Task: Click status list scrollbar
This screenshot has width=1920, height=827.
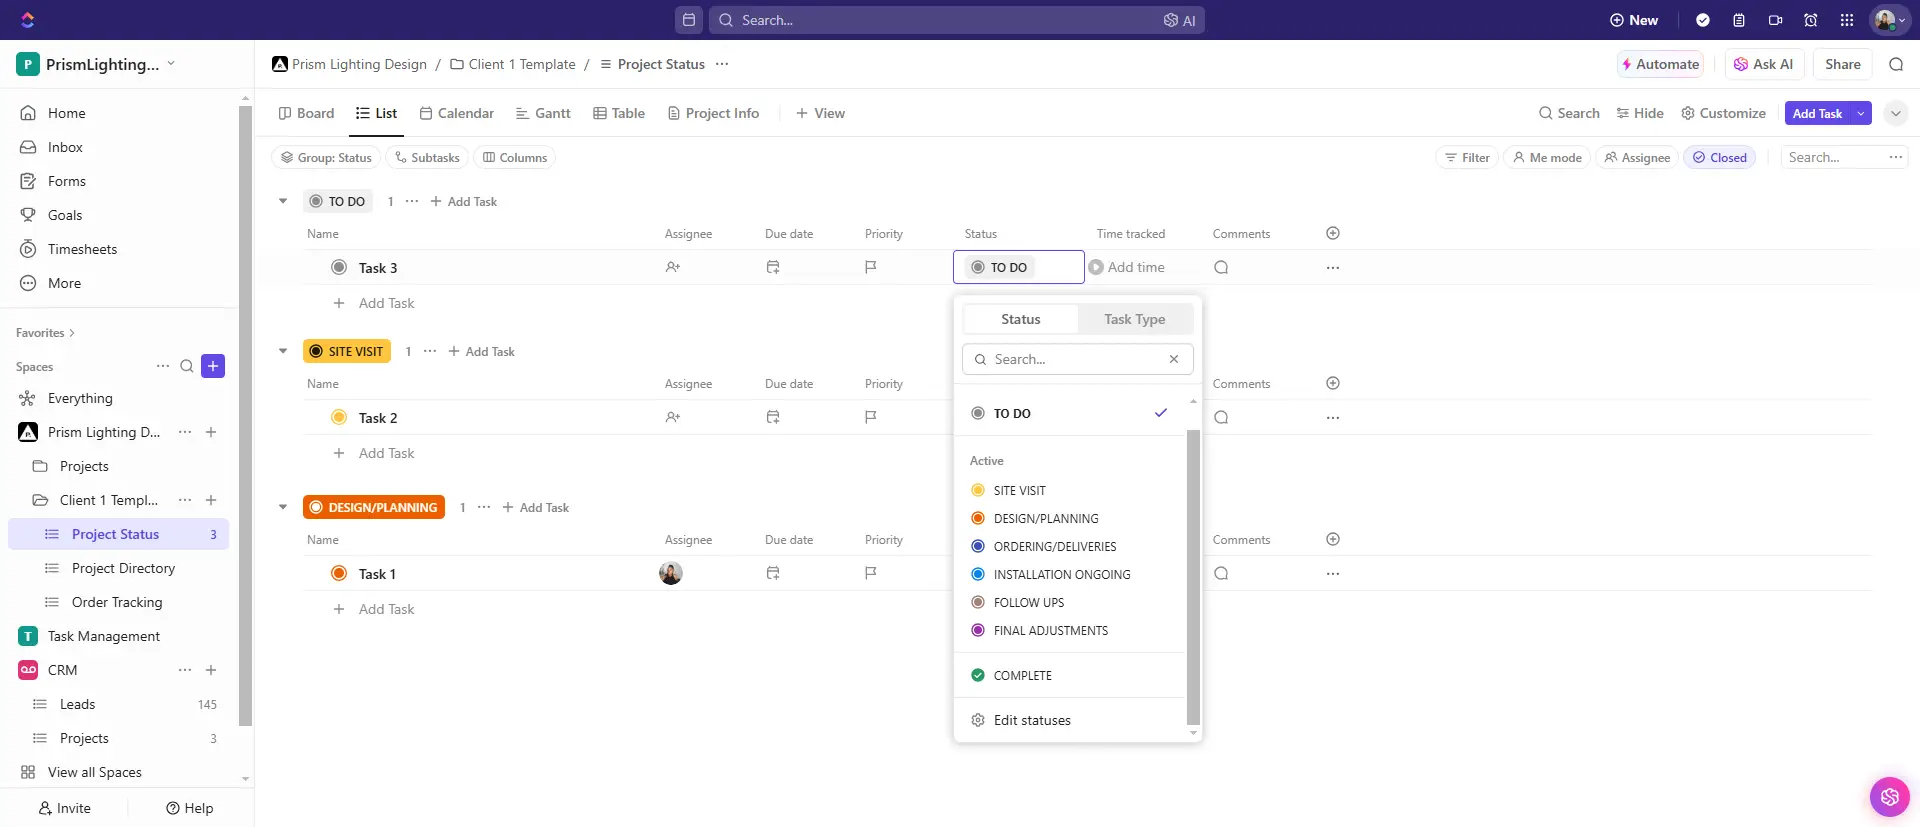Action: point(1192,577)
